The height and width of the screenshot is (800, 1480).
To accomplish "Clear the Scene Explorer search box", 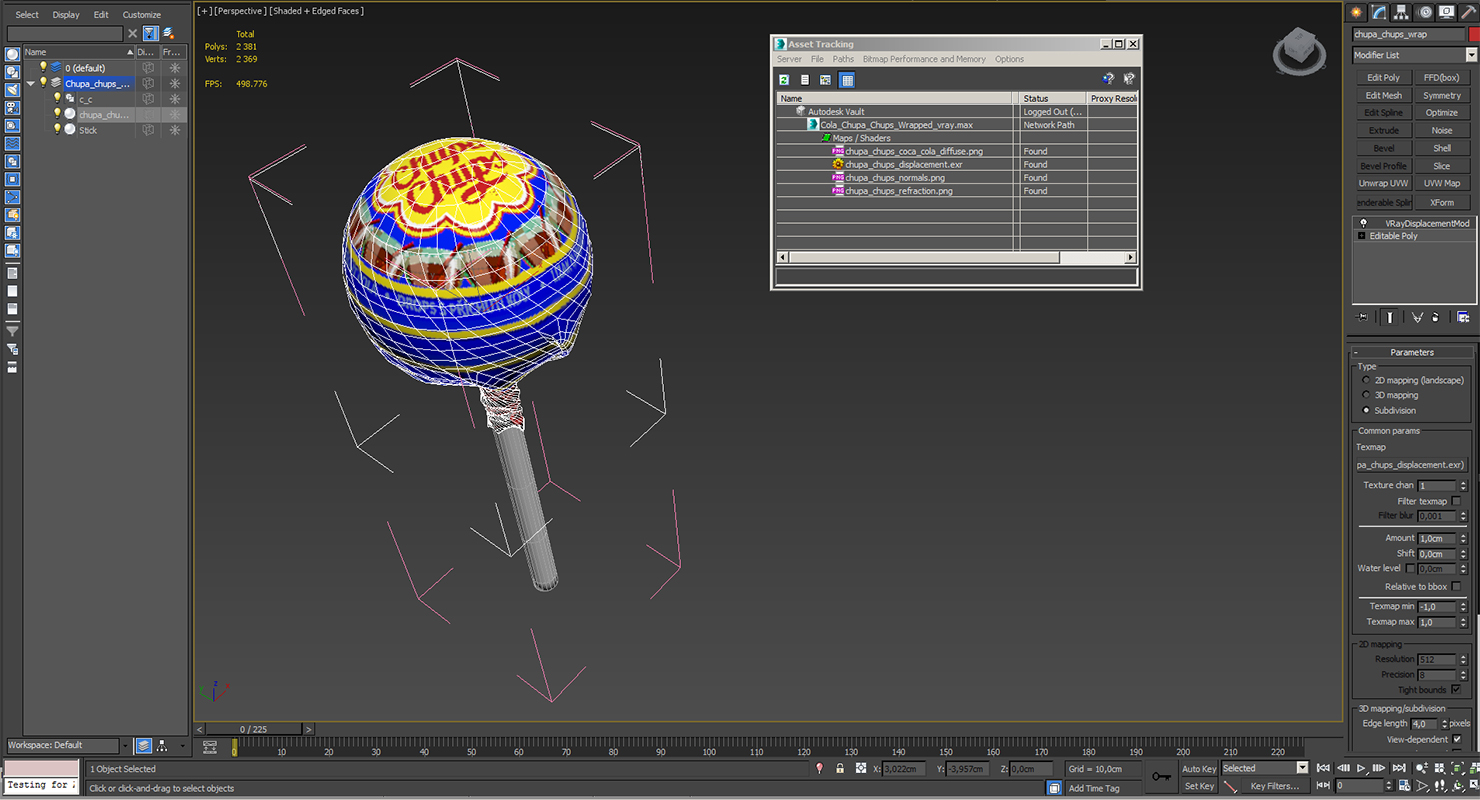I will pos(132,33).
